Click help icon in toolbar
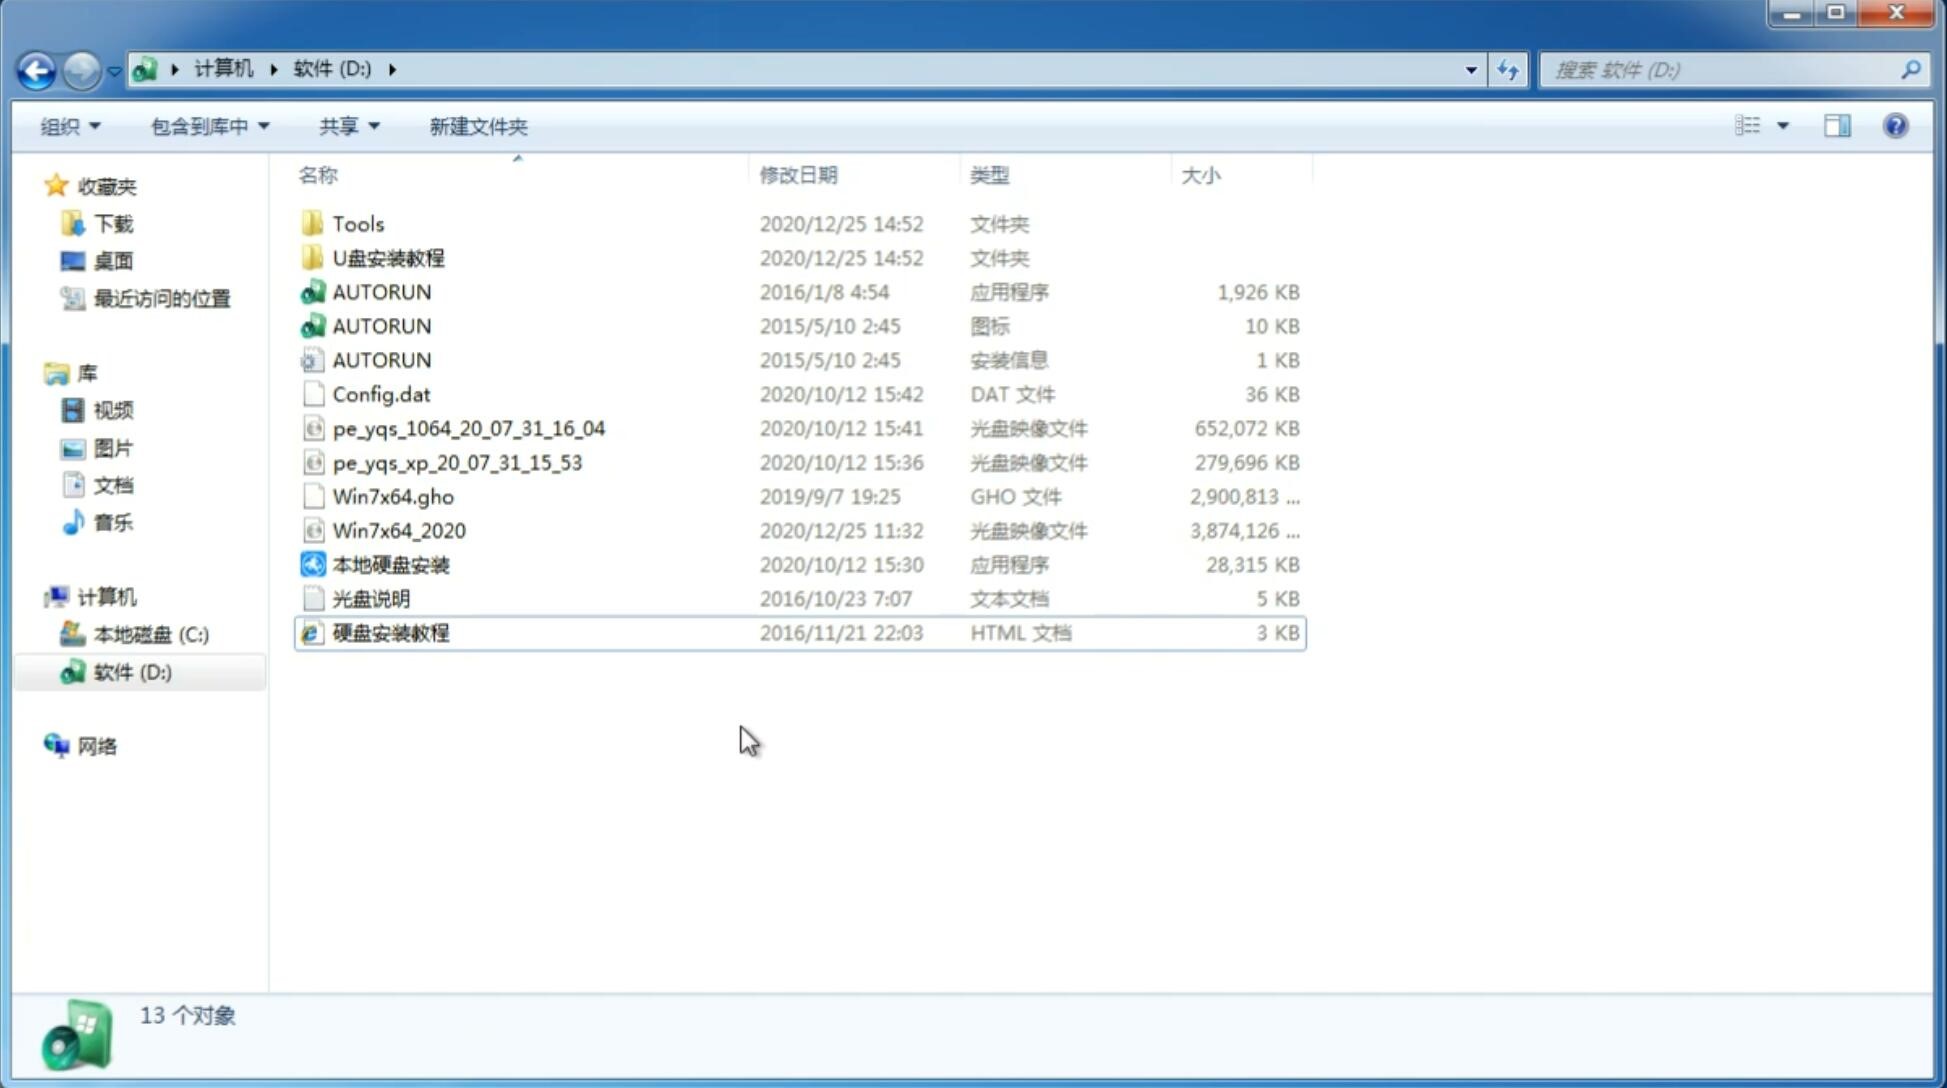This screenshot has width=1947, height=1088. [x=1896, y=124]
